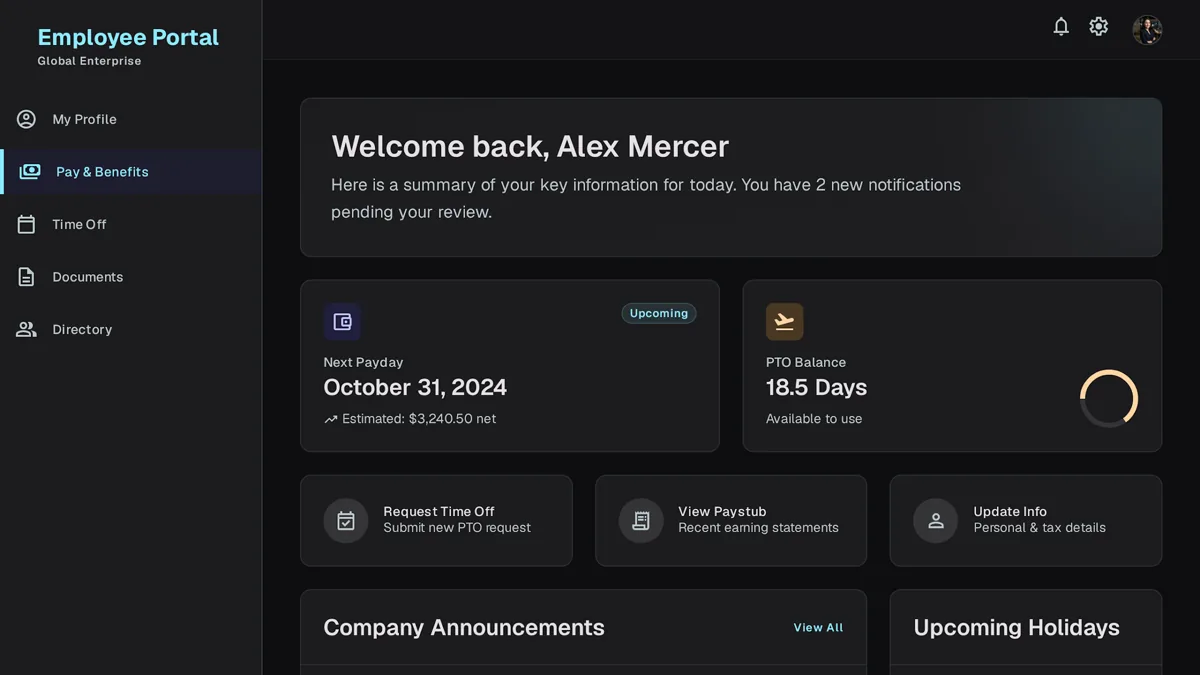Select the airplane PTO icon
Image resolution: width=1200 pixels, height=675 pixels.
coord(785,322)
